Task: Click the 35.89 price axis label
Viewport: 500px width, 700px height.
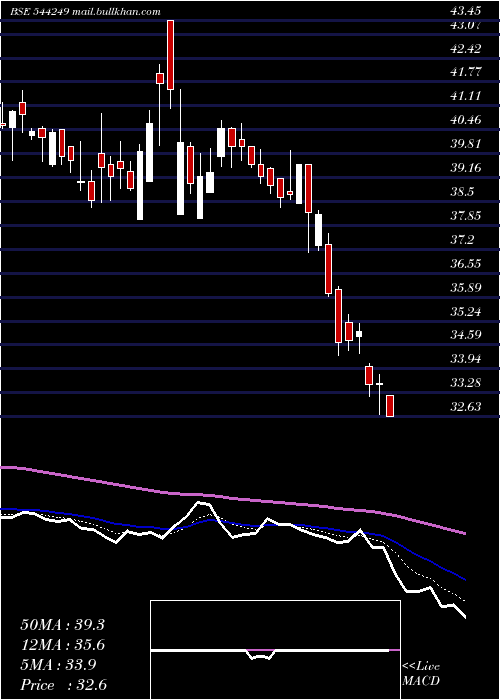Action: tap(466, 288)
